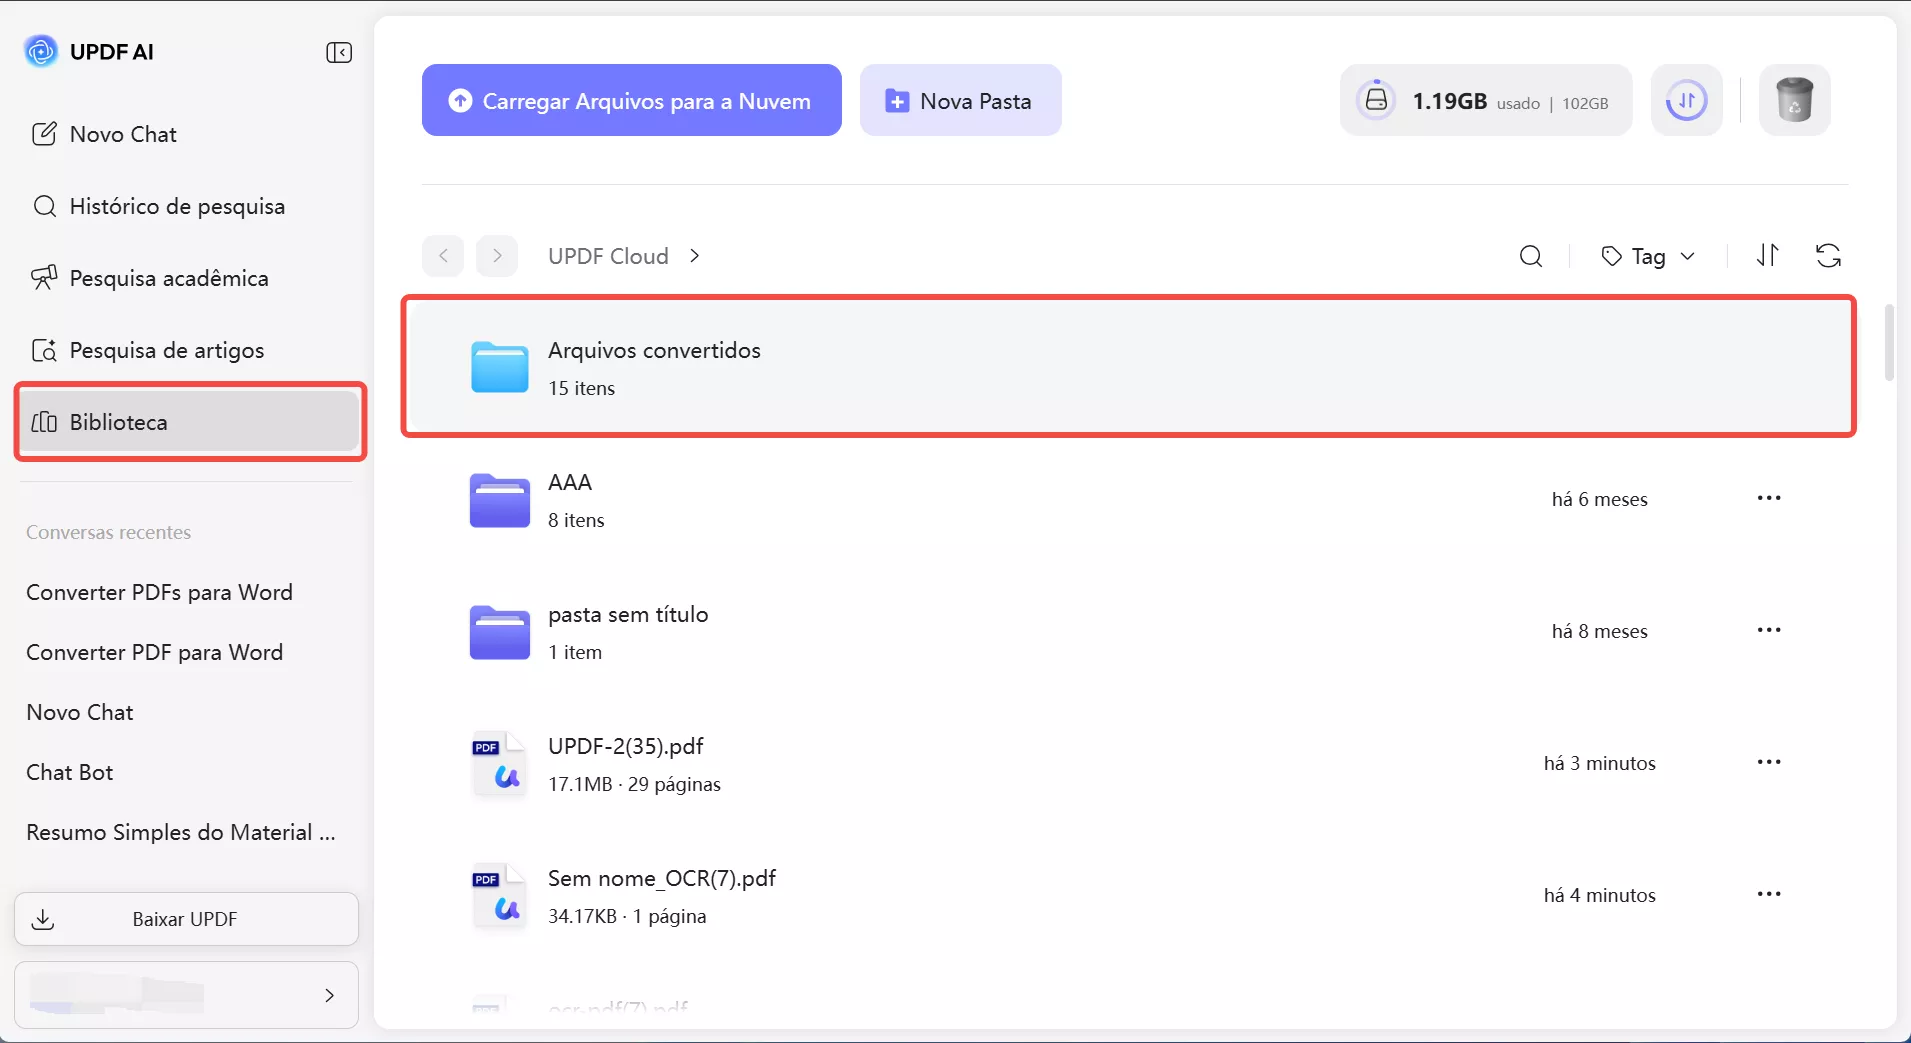Image resolution: width=1911 pixels, height=1043 pixels.
Task: Click the folder name pasta sem título
Action: click(x=628, y=614)
